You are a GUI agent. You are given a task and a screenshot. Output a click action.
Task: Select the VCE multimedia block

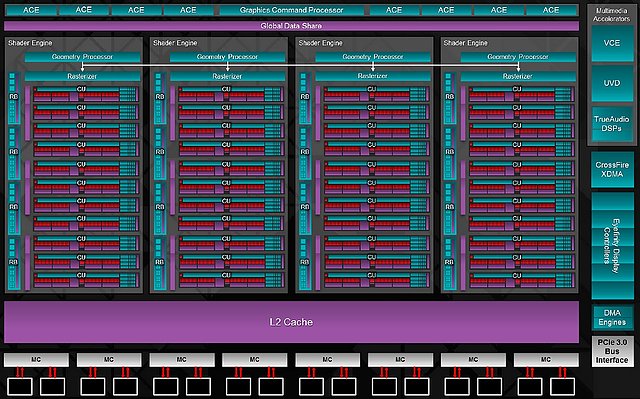coord(612,43)
